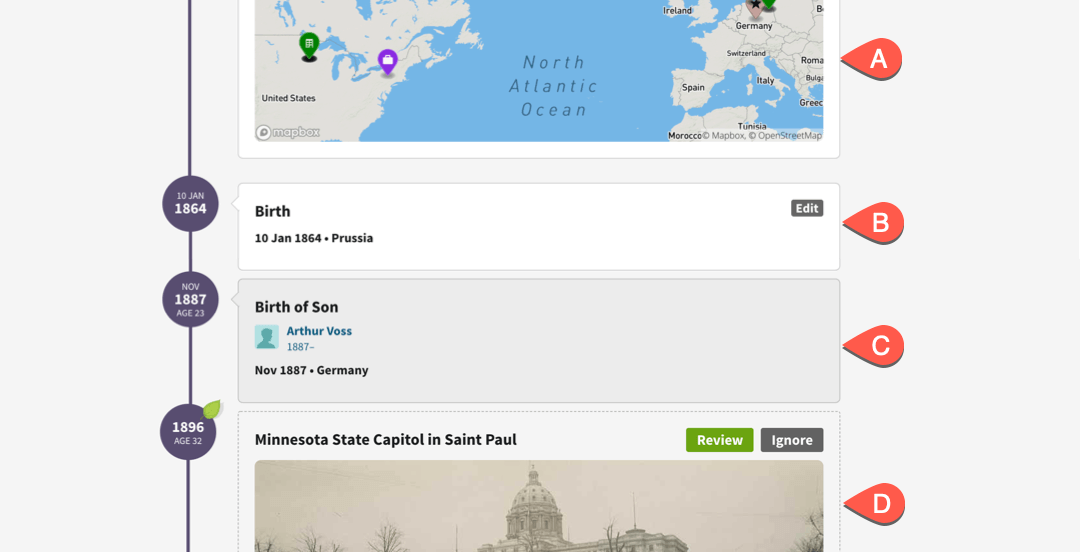Click the green leaf hint on 1896
This screenshot has height=552, width=1080.
(211, 409)
